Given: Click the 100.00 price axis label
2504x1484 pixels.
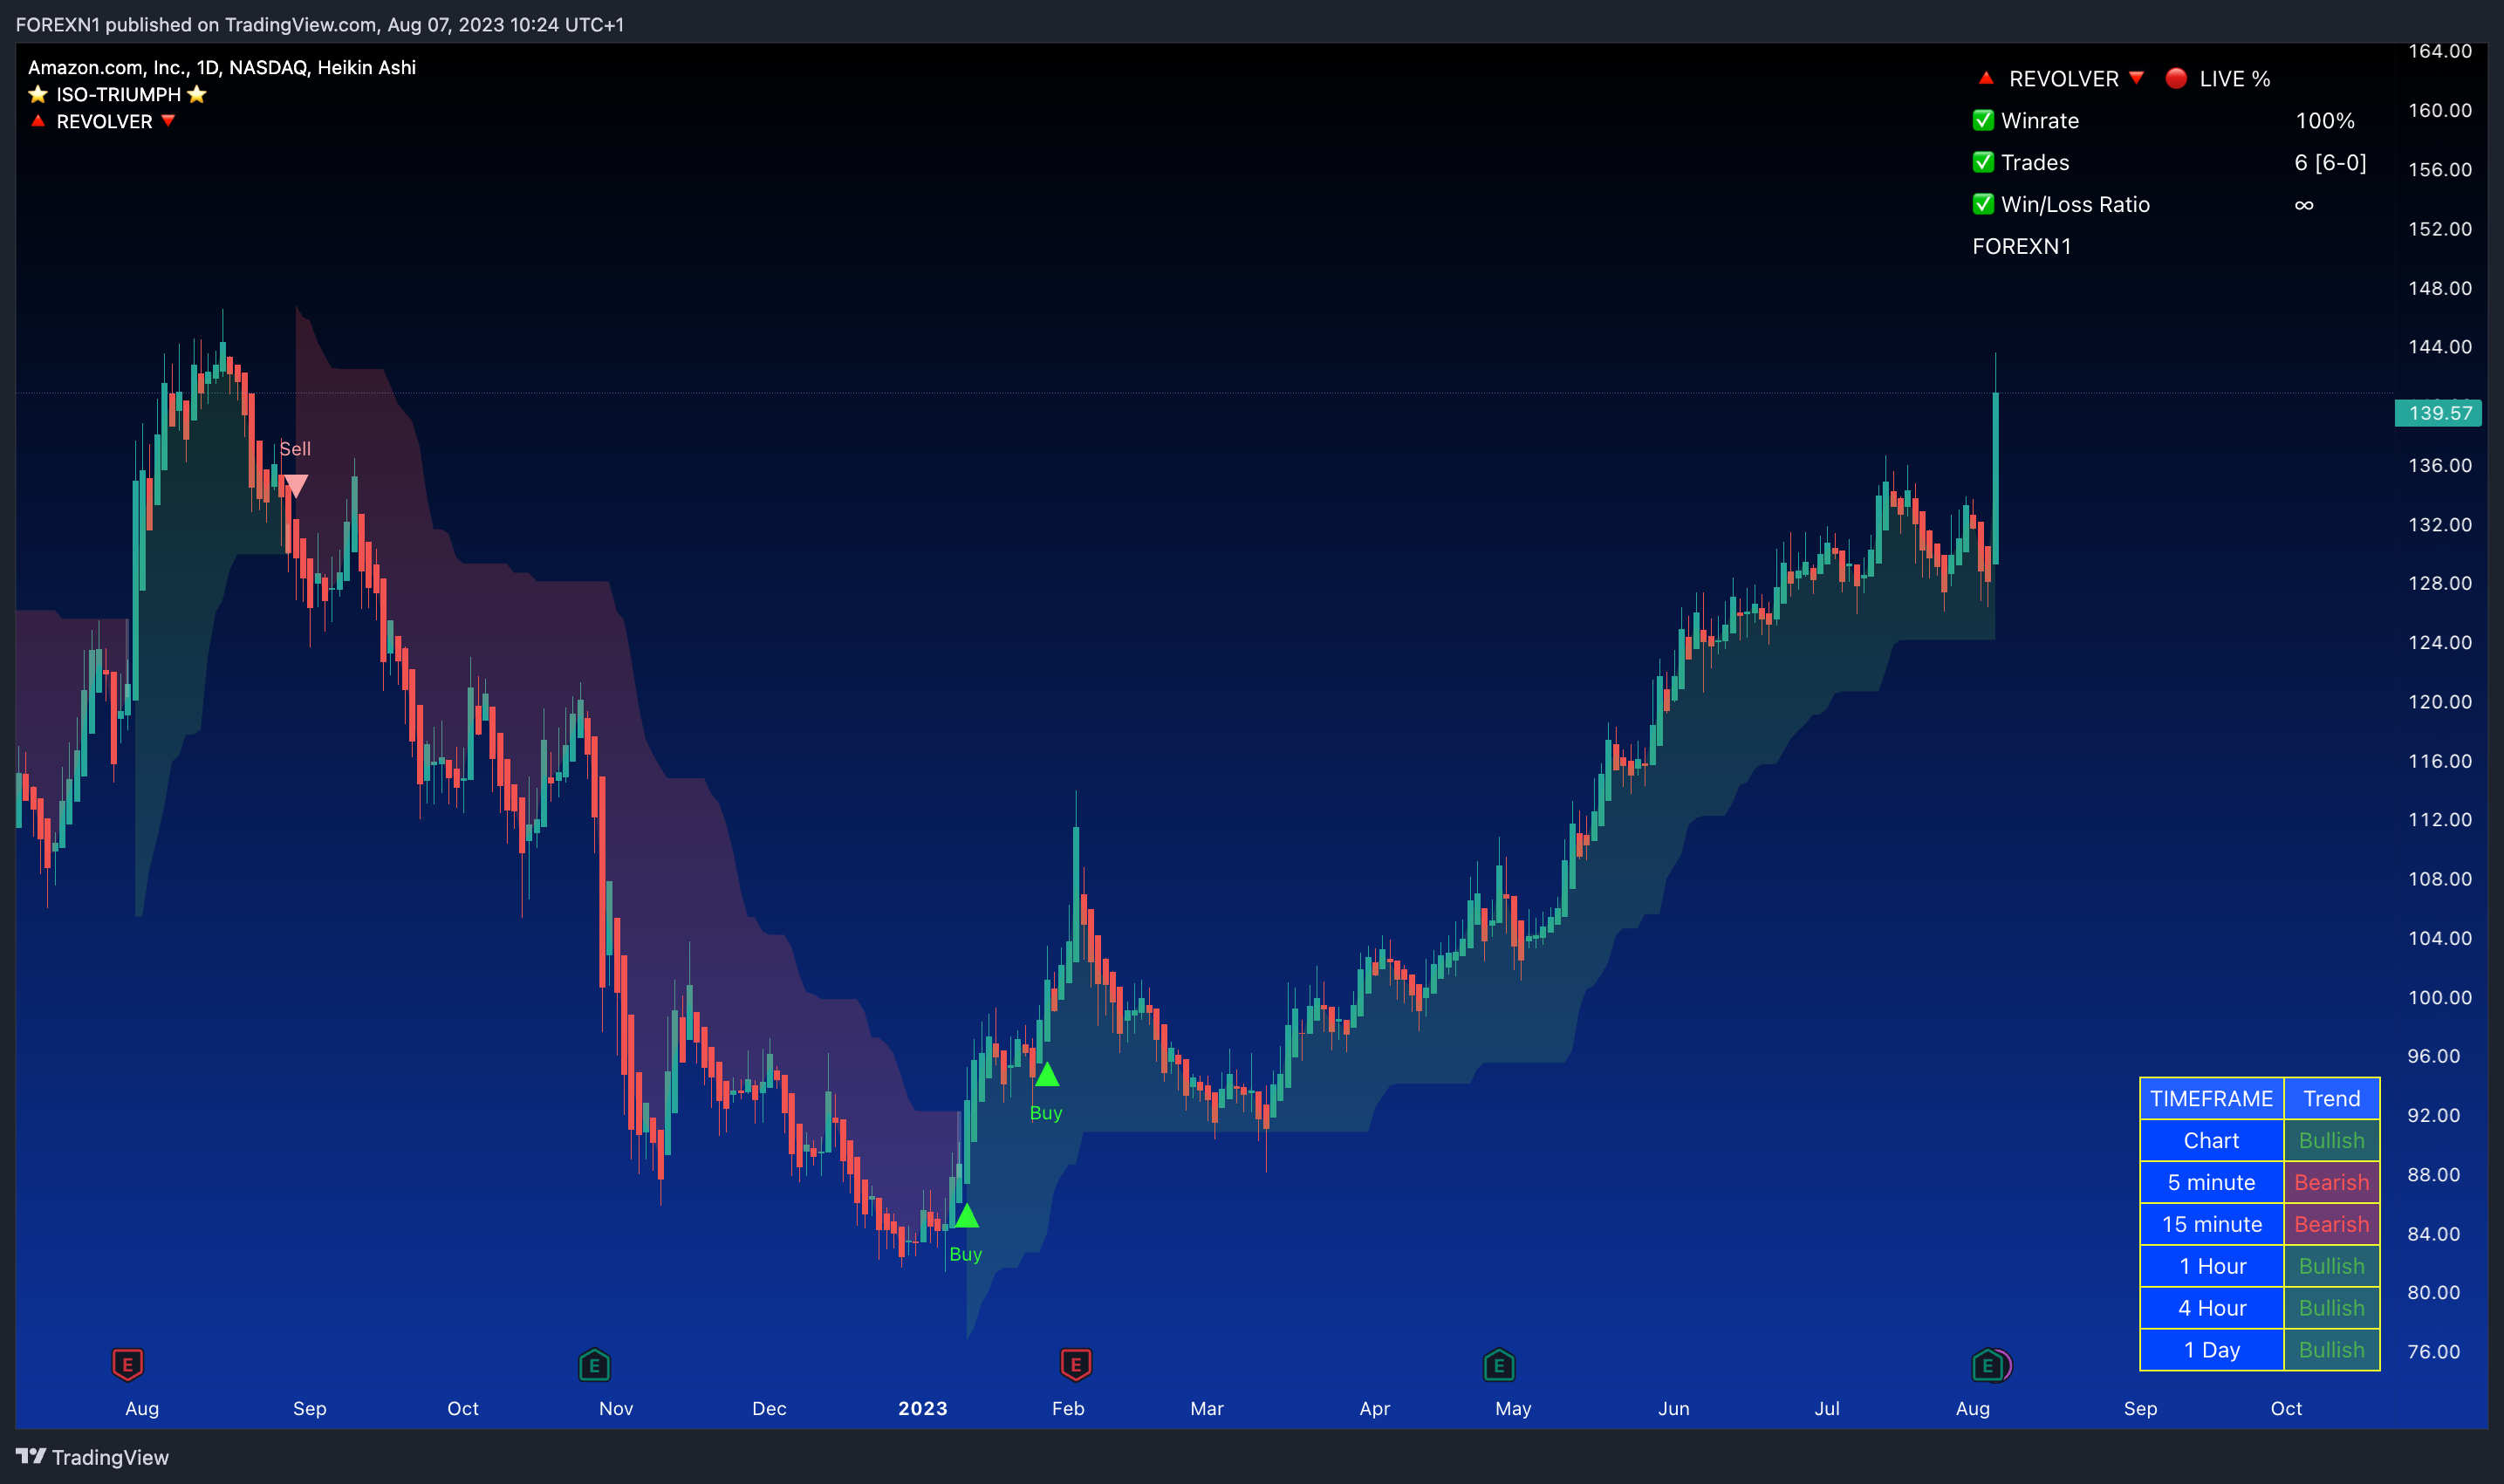Looking at the screenshot, I should pos(2439,997).
